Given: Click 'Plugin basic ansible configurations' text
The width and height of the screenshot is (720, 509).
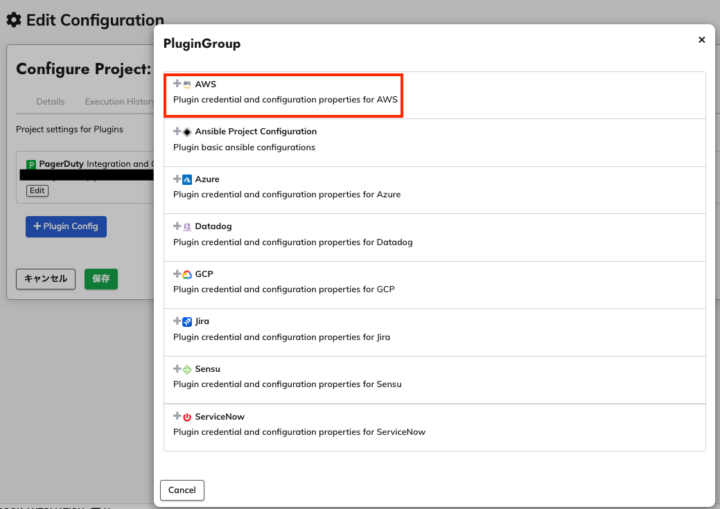Looking at the screenshot, I should 244,147.
